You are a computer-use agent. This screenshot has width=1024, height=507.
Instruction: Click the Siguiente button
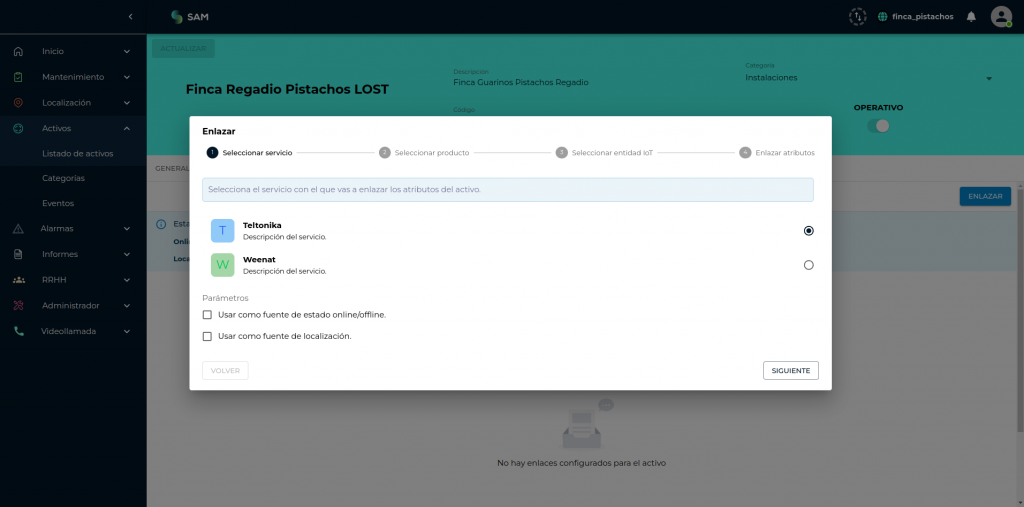pos(790,370)
